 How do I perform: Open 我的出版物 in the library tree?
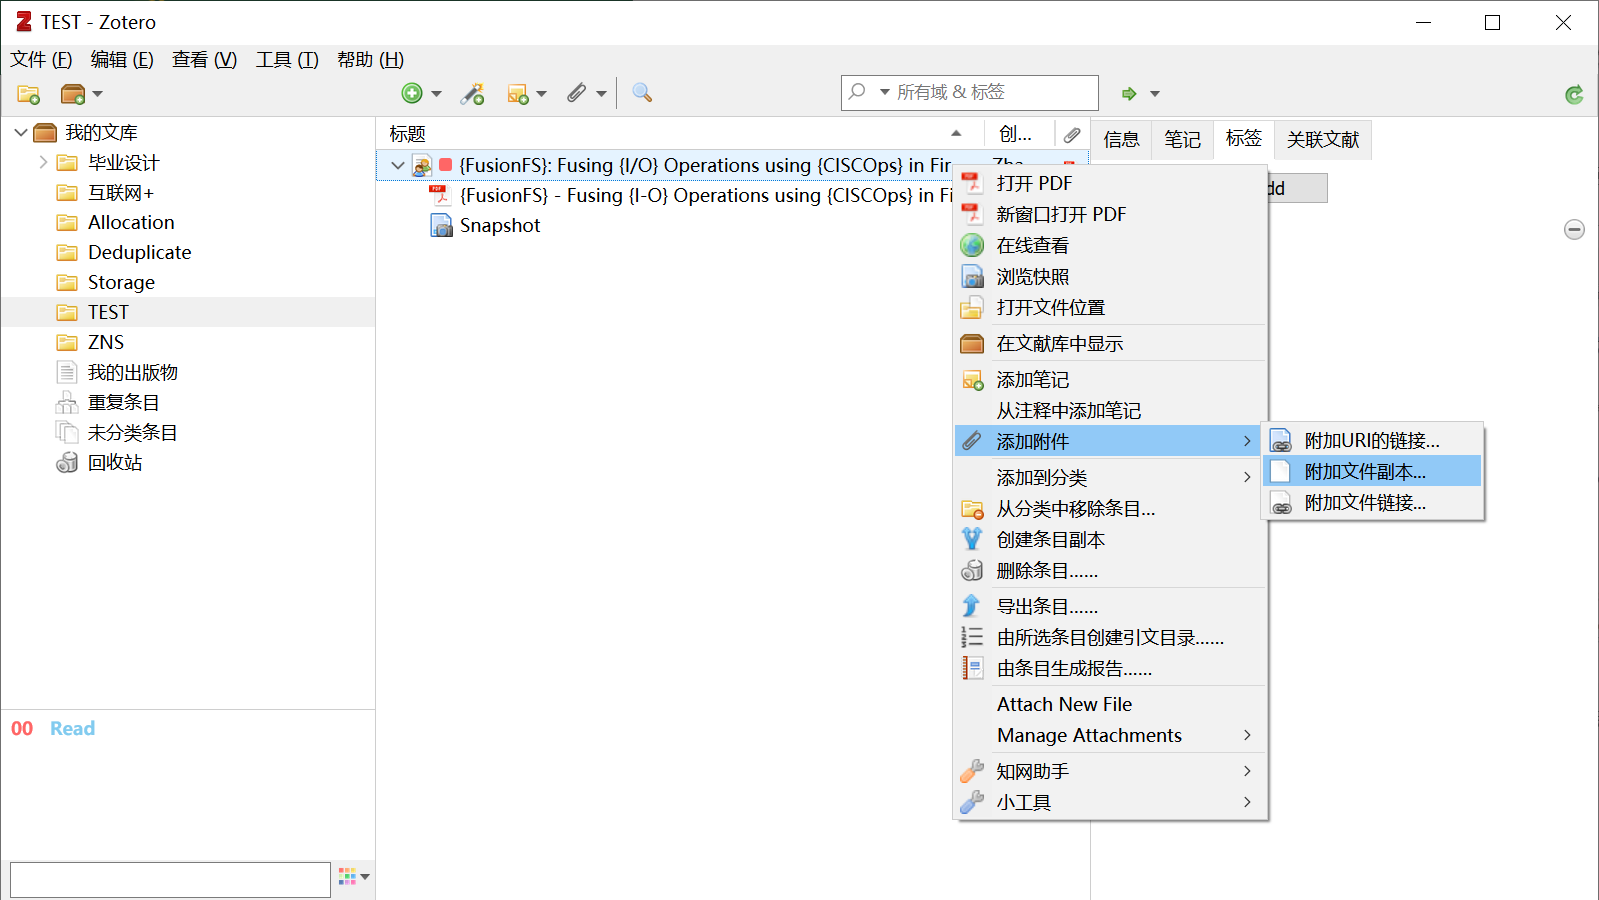(x=132, y=372)
